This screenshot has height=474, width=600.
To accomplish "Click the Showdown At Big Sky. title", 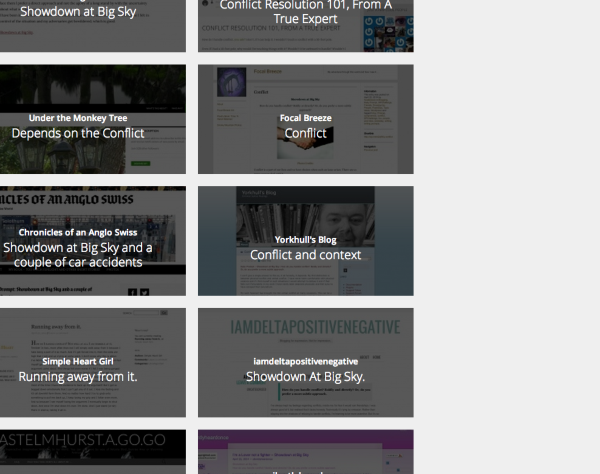I will click(x=306, y=377).
